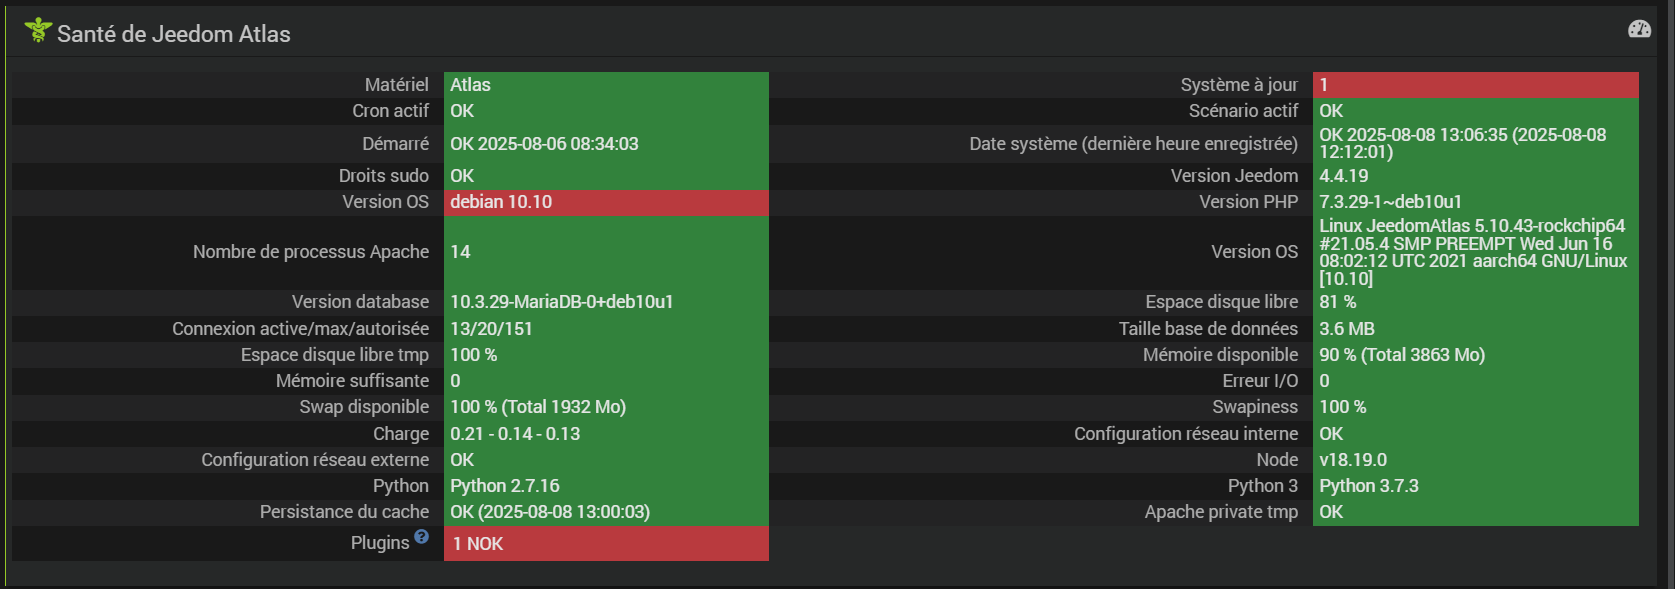Click the "Mémoire disponible" label

(x=1220, y=355)
